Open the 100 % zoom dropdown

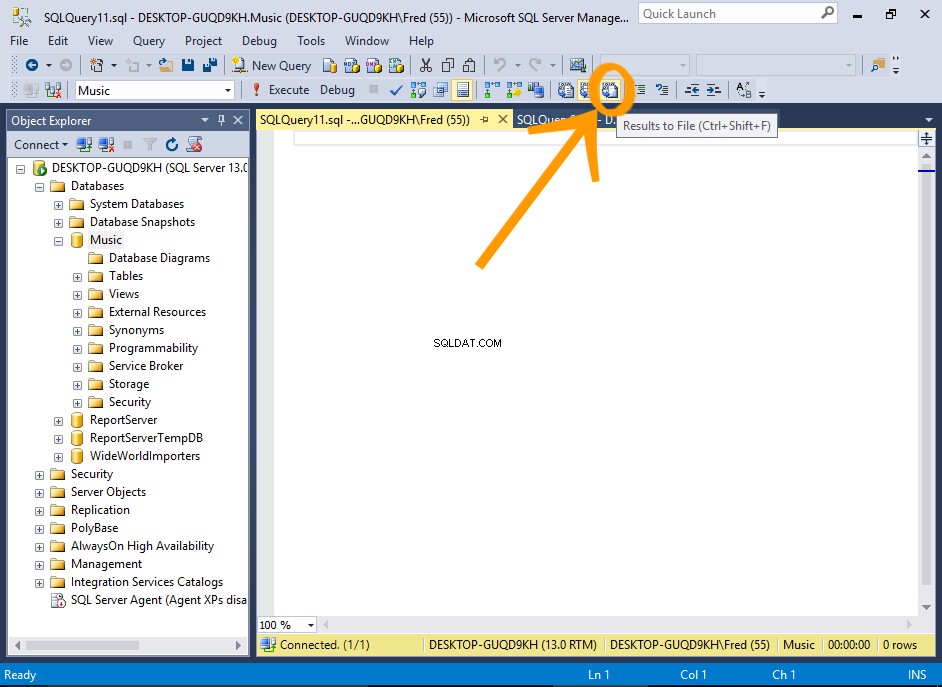coord(311,625)
